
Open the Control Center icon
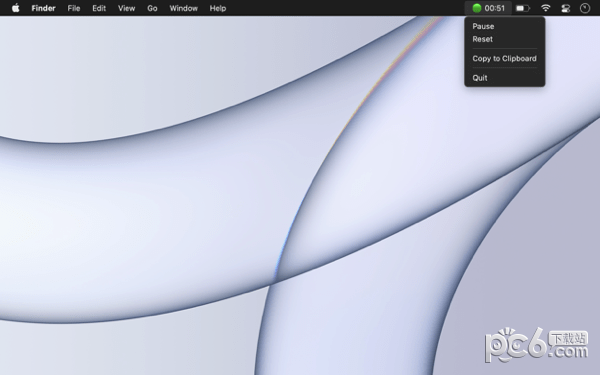[566, 8]
